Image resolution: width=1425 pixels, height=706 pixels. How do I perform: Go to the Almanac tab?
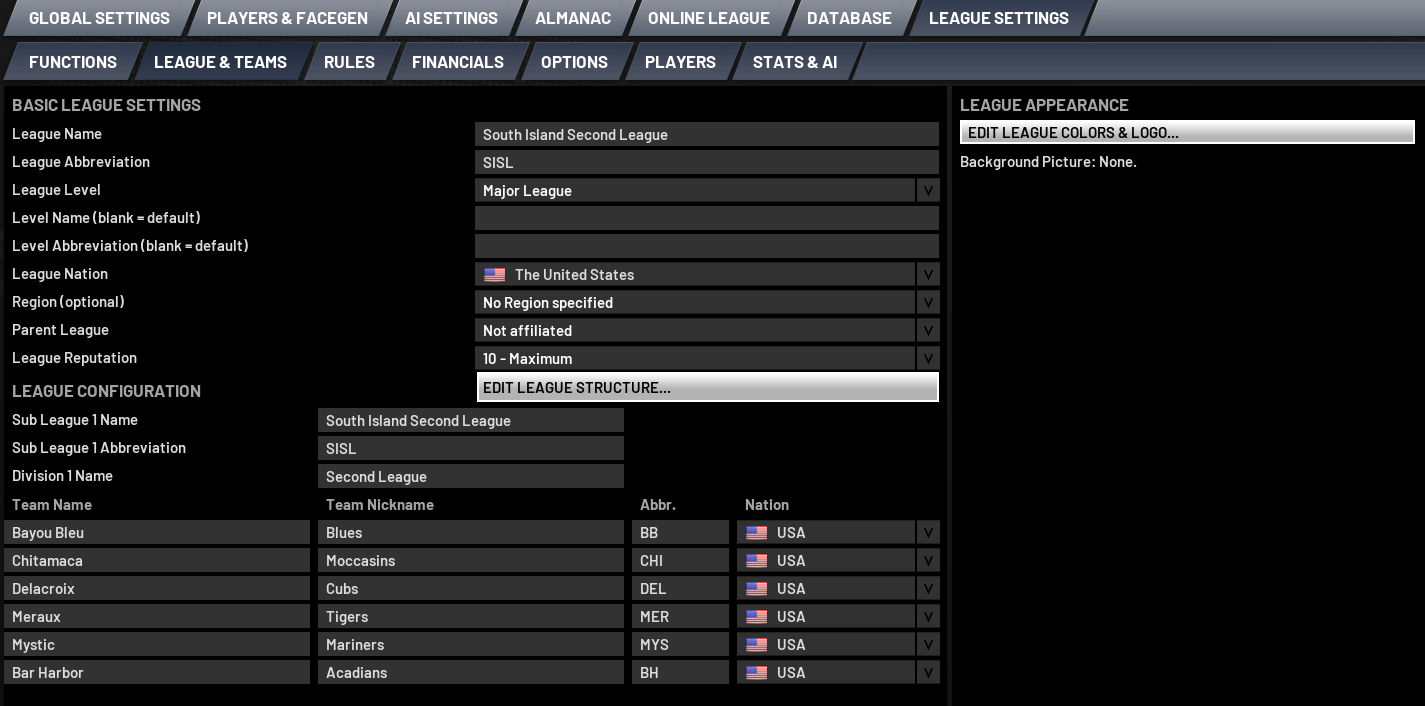pyautogui.click(x=573, y=18)
